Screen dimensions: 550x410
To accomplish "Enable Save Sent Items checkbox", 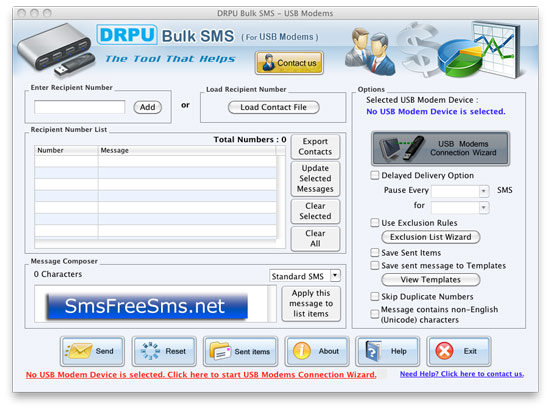I will 375,253.
